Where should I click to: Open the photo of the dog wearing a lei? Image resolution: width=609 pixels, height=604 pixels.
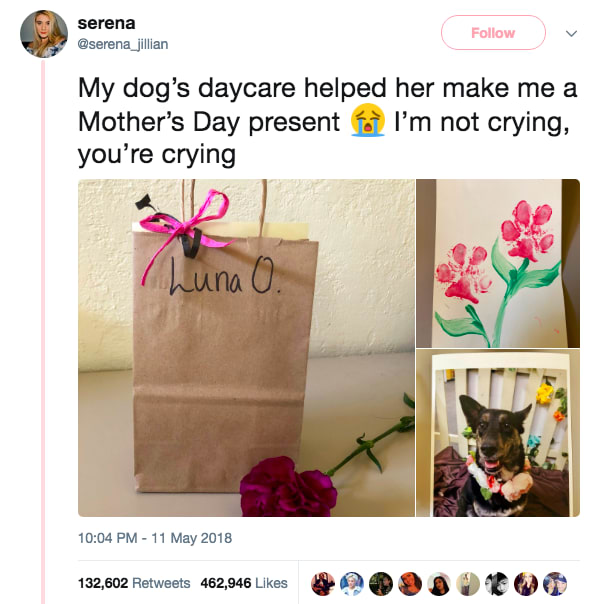click(x=498, y=433)
